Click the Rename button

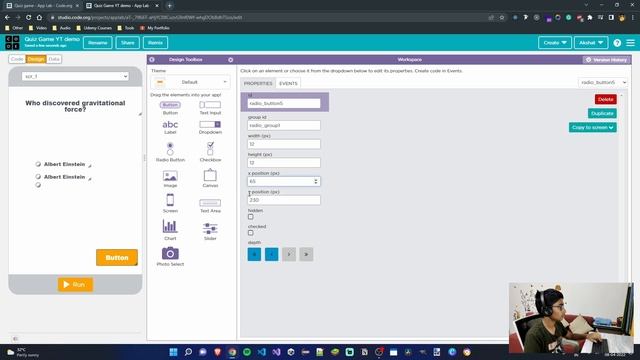coord(98,43)
